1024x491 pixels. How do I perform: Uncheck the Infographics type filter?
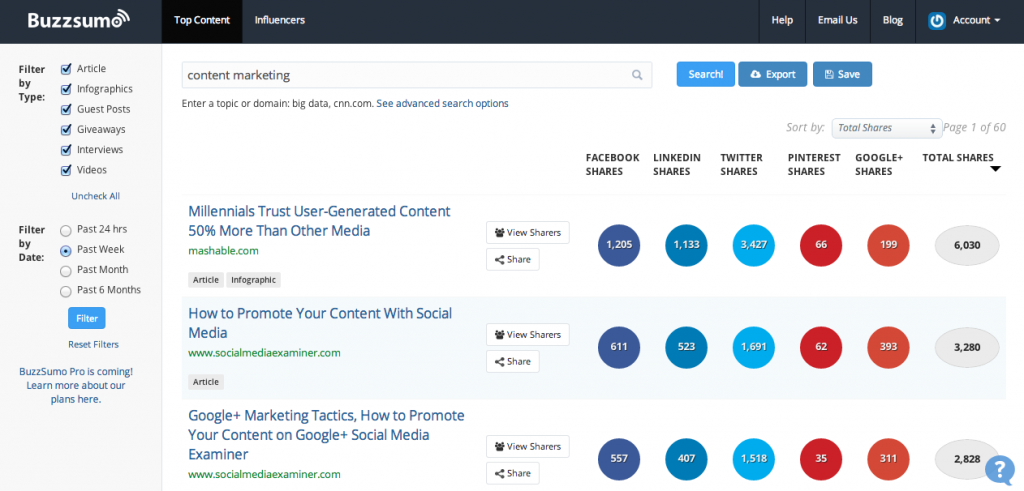(66, 89)
